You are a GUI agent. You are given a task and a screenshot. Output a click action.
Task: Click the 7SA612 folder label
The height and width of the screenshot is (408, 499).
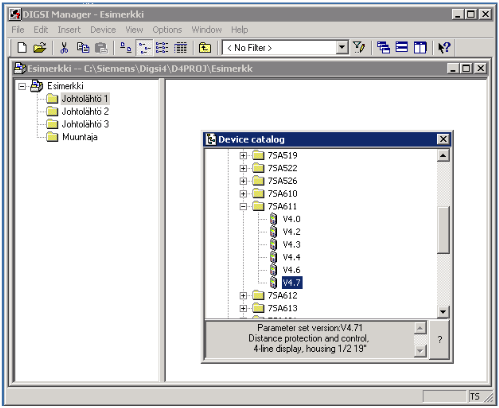tap(282, 295)
